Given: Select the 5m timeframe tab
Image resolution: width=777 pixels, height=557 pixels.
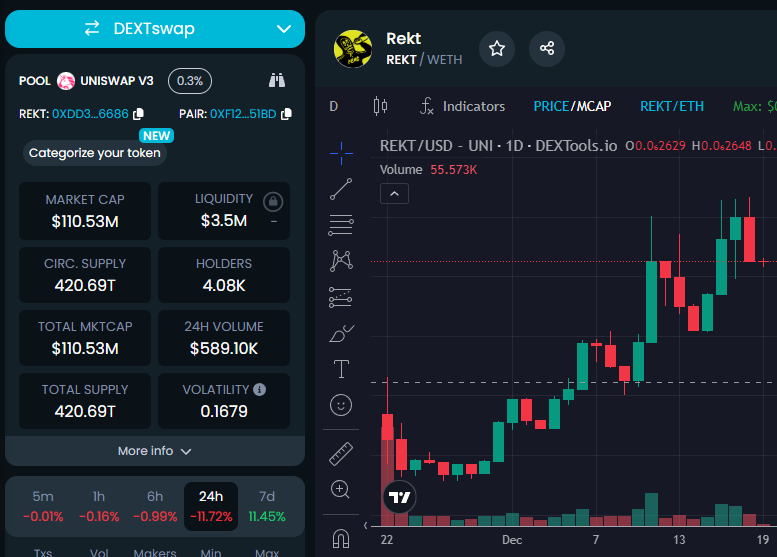Looking at the screenshot, I should point(43,506).
